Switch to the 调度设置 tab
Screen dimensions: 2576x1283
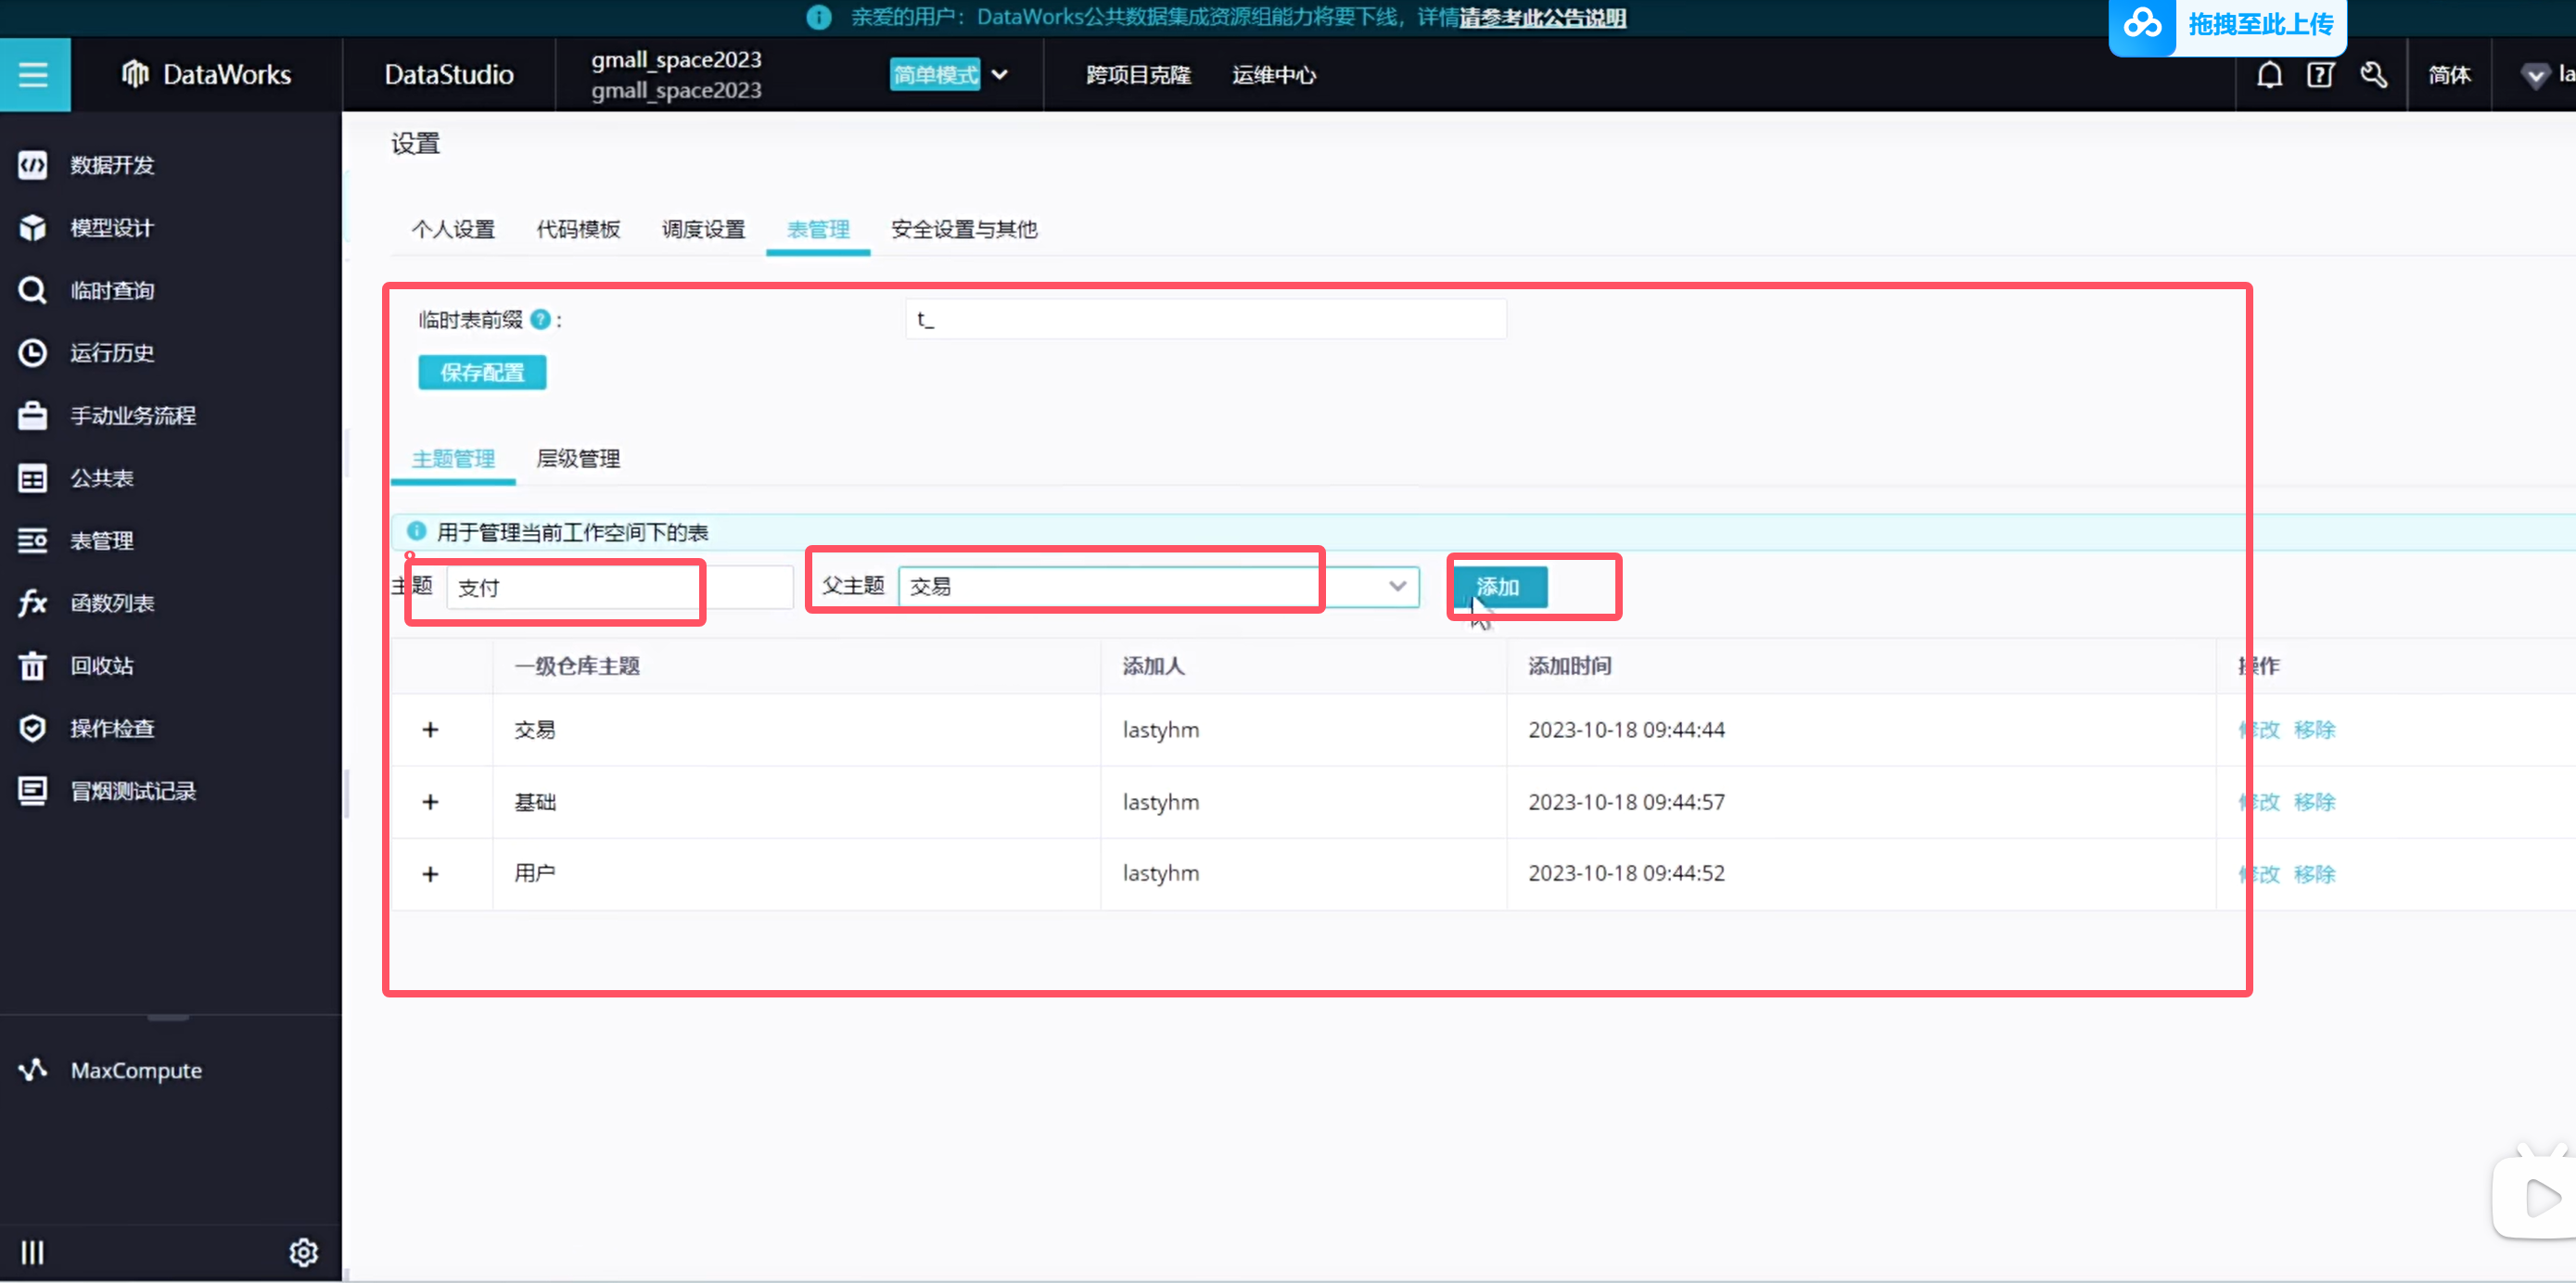point(703,230)
